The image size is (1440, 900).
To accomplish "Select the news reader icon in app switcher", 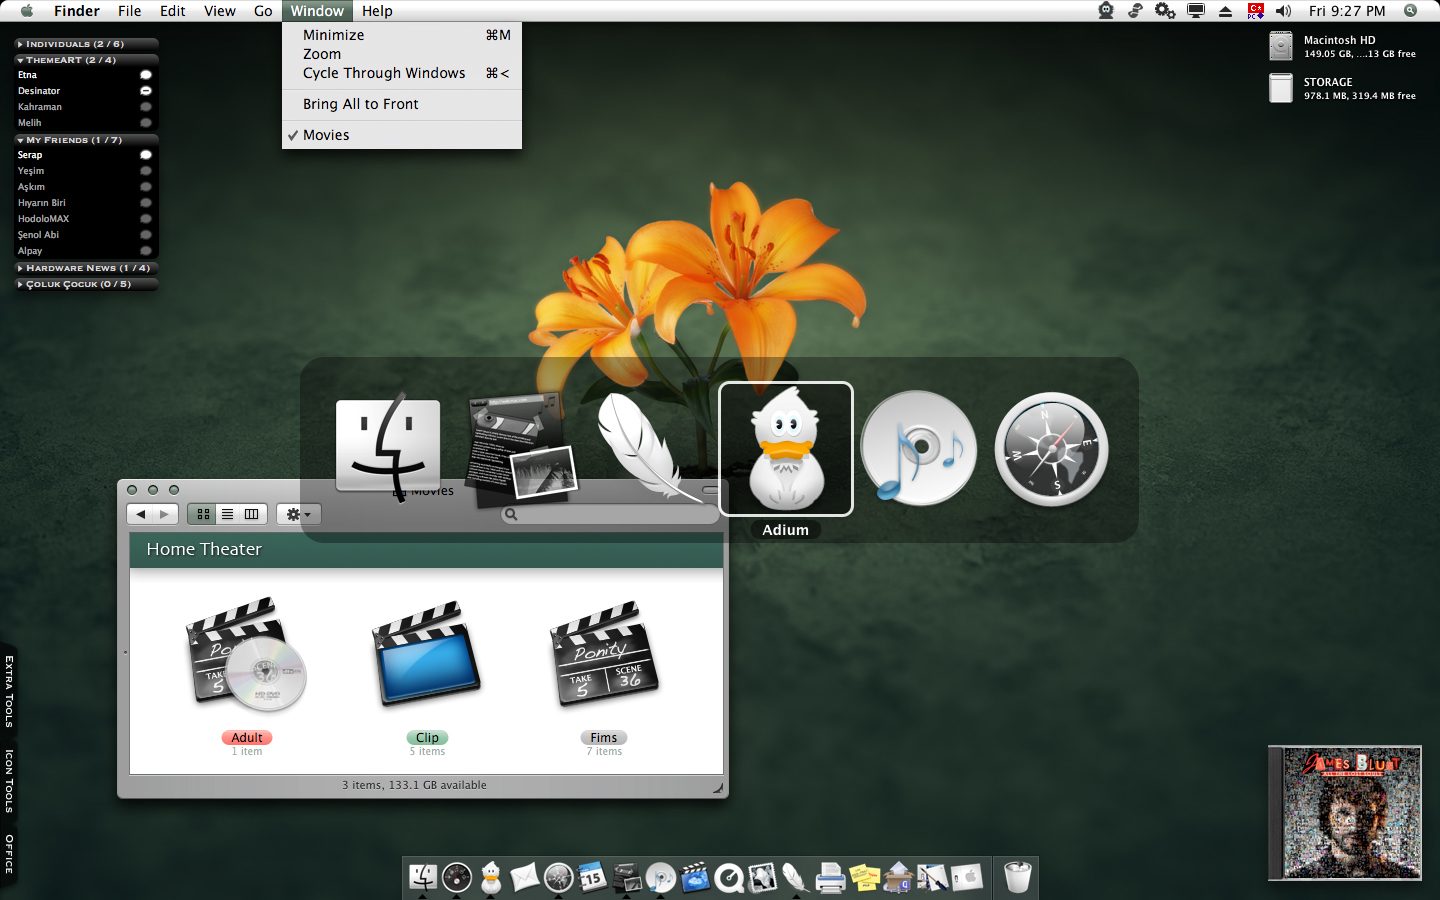I will click(x=521, y=447).
